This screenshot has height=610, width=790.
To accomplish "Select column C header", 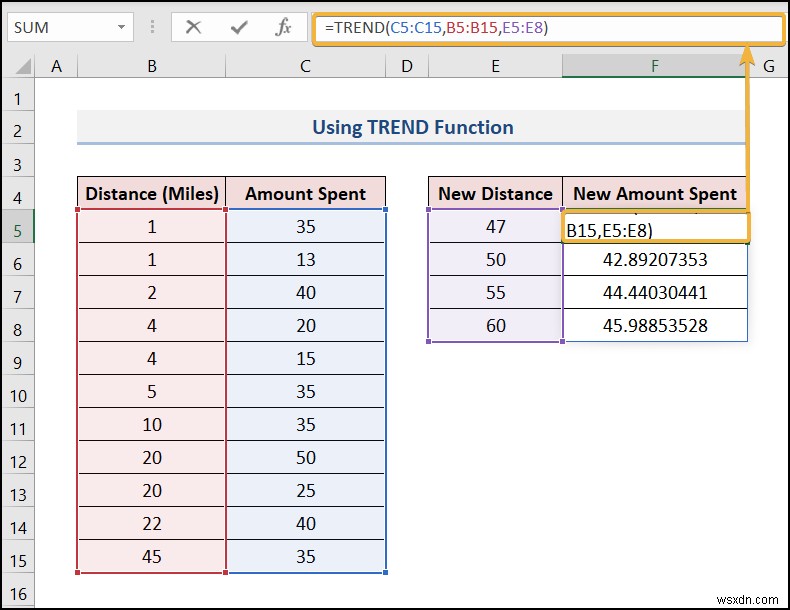I will coord(305,66).
